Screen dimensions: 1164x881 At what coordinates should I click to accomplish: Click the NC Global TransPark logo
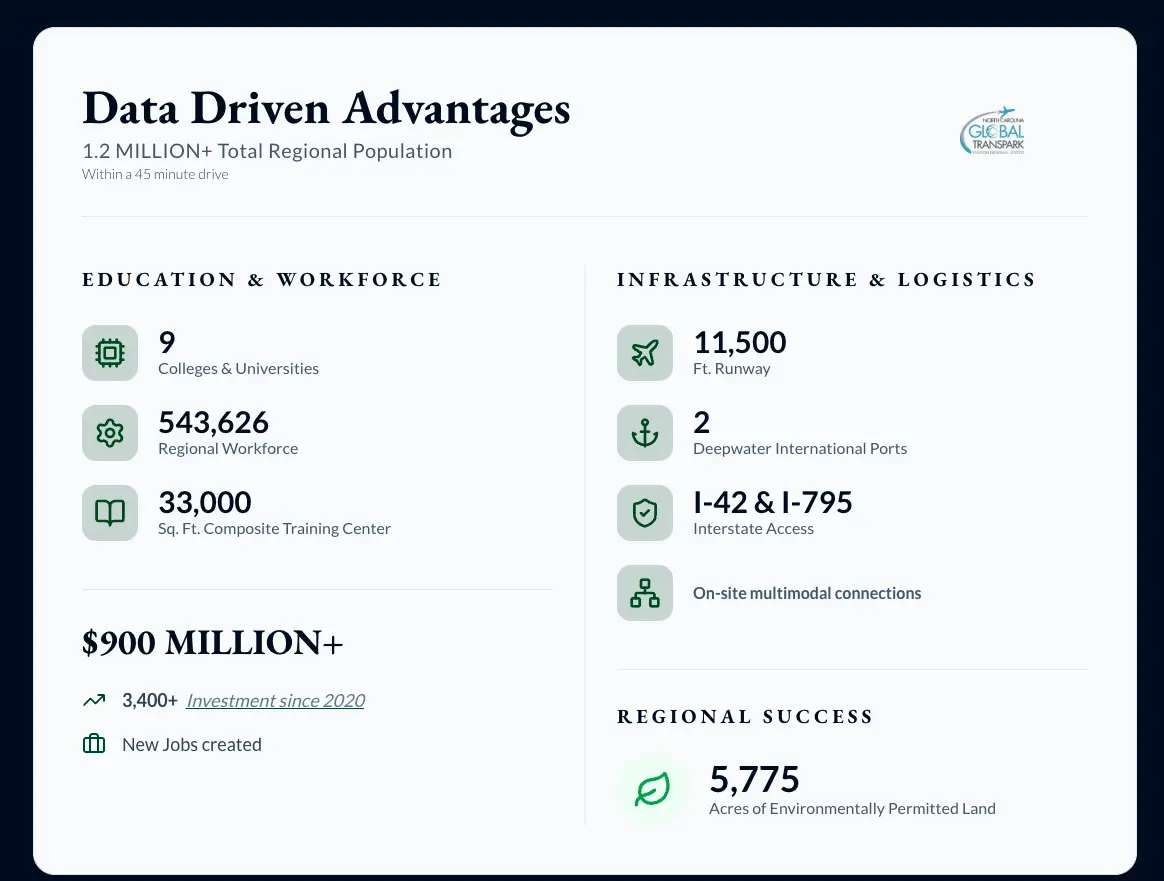tap(992, 131)
